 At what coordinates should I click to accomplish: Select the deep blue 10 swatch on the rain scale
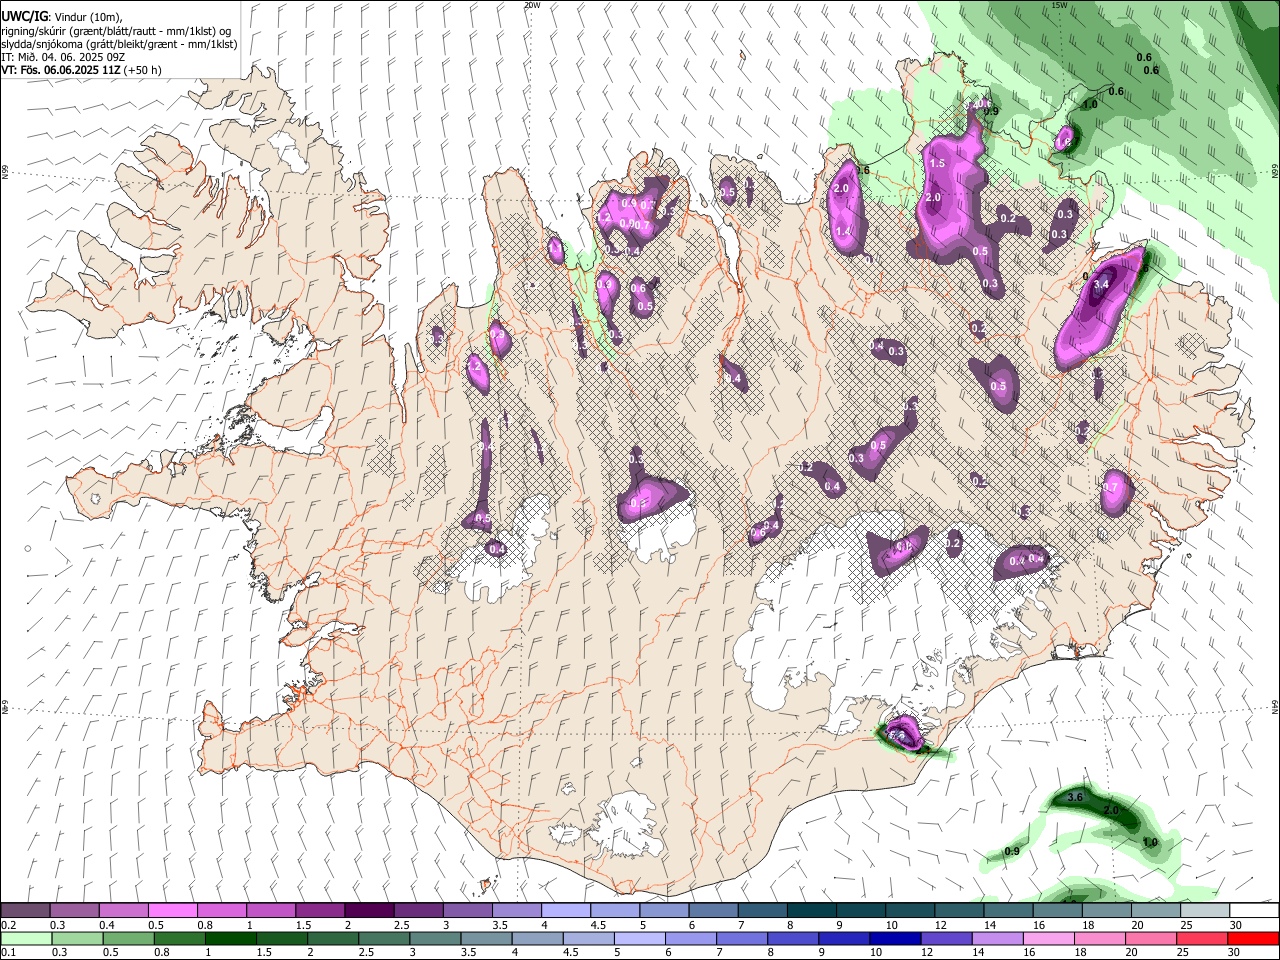[x=894, y=938]
